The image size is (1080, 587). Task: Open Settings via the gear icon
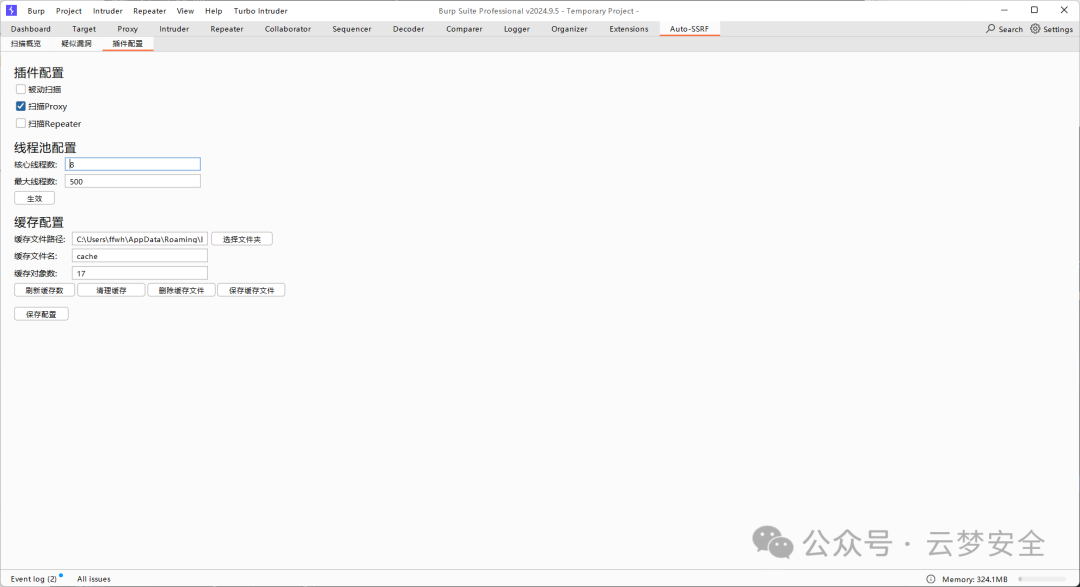click(x=1035, y=29)
